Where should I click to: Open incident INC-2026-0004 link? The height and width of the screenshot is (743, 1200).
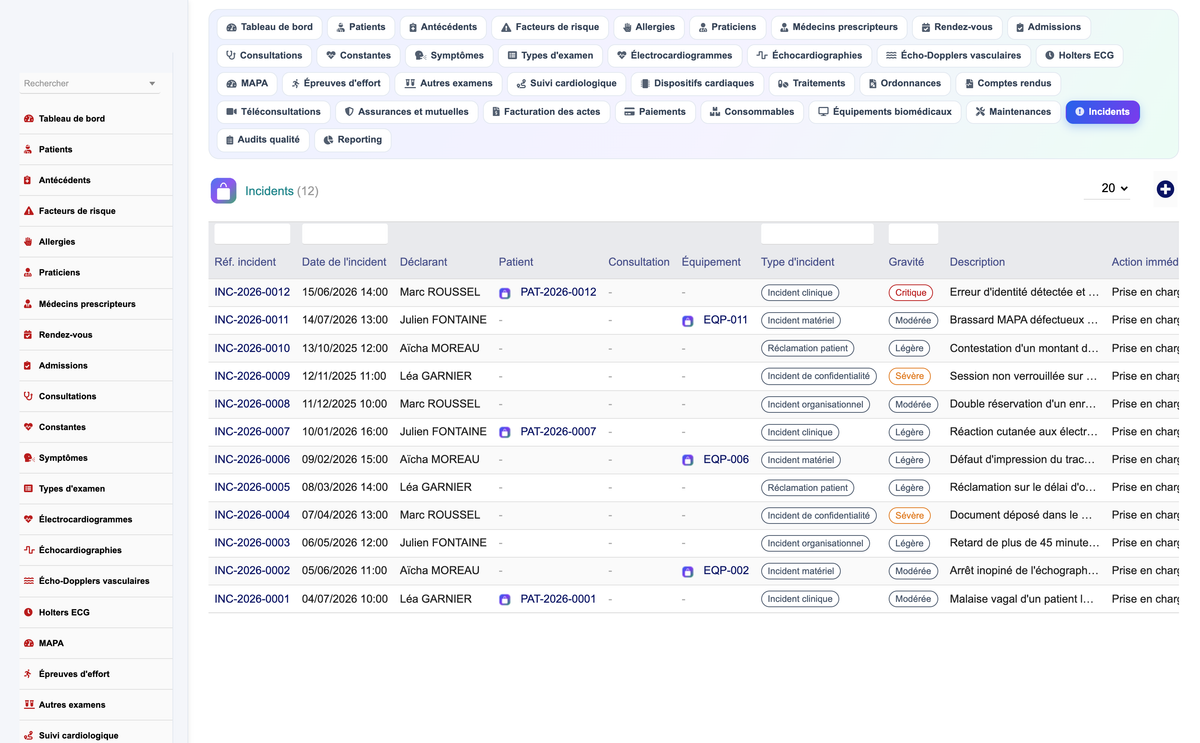coord(252,515)
